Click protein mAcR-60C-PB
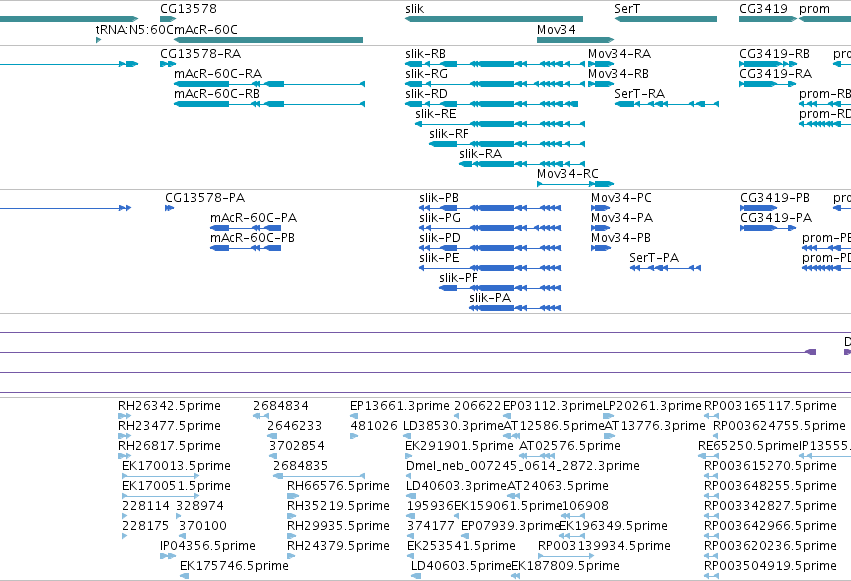The image size is (851, 581). coord(245,248)
